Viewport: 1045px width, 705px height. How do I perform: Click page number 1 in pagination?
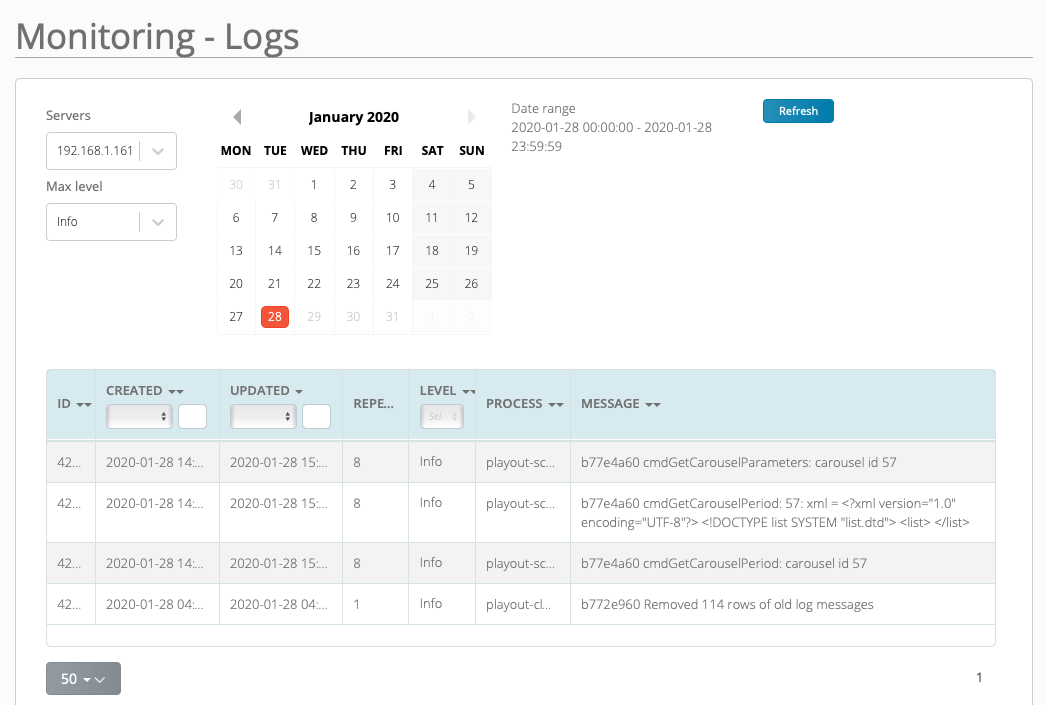[x=979, y=678]
